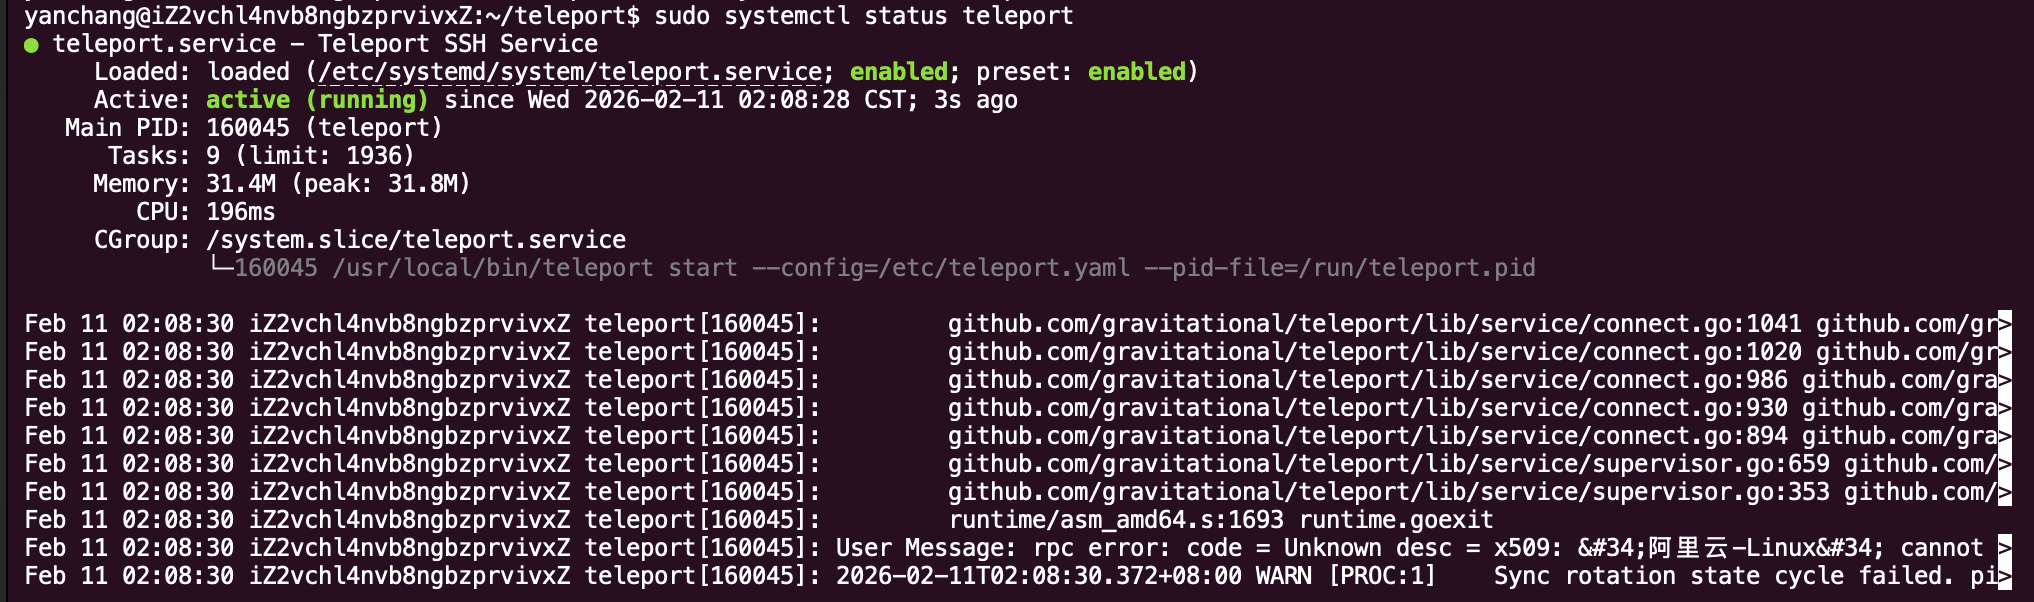The image size is (2034, 602).
Task: Click the CPU value 196ms
Action: click(241, 212)
